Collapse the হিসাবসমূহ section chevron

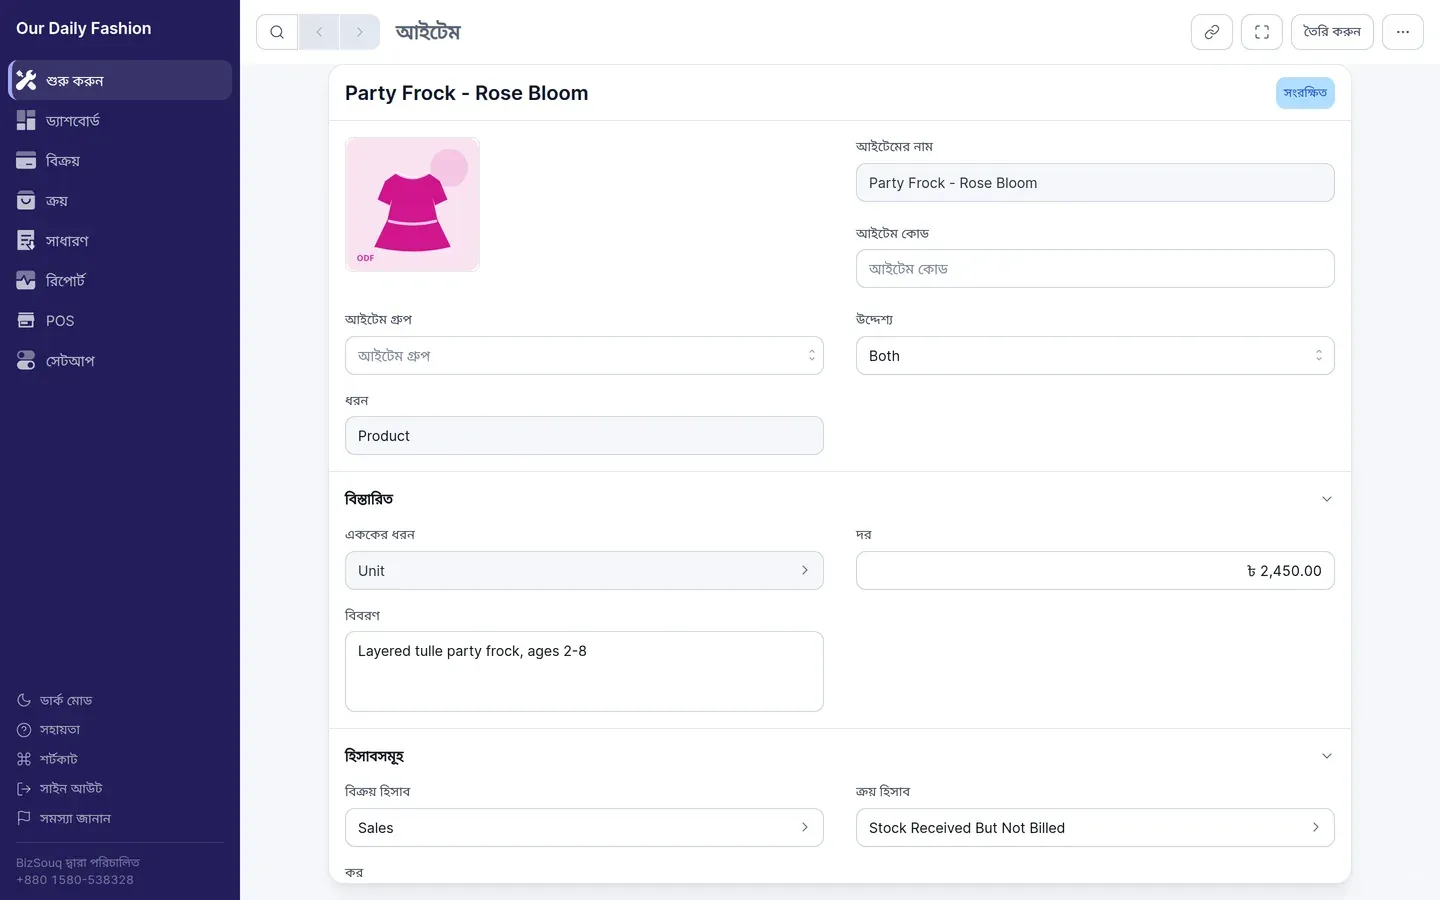pos(1327,756)
